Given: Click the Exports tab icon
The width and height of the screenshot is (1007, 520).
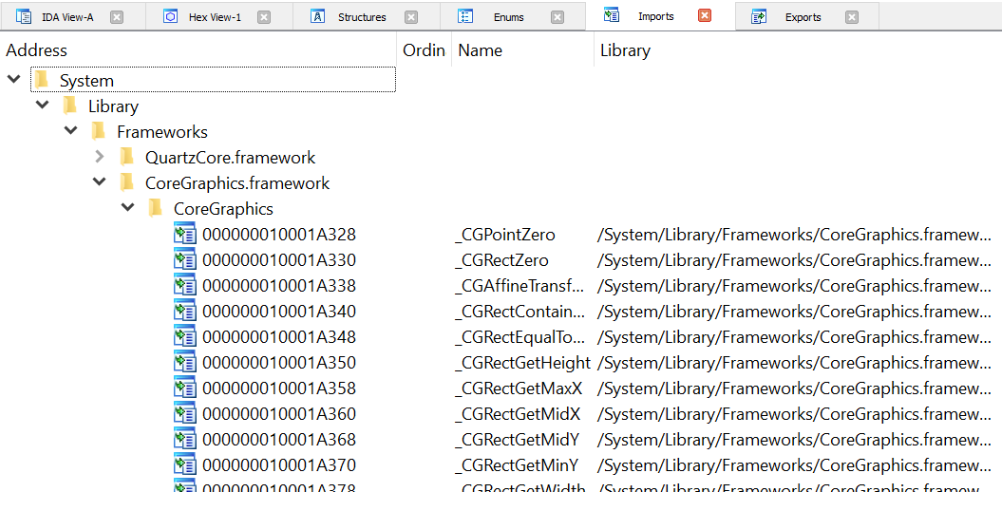Looking at the screenshot, I should tap(758, 17).
